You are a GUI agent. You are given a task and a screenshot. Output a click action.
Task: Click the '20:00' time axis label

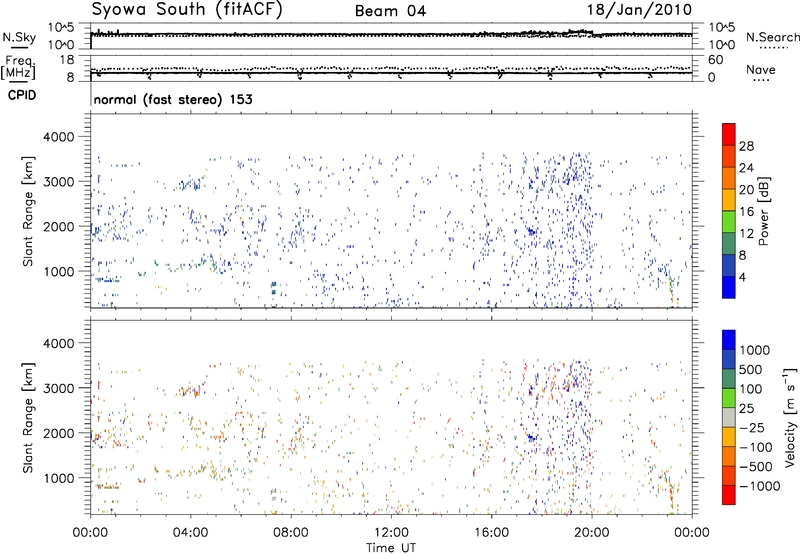point(591,533)
